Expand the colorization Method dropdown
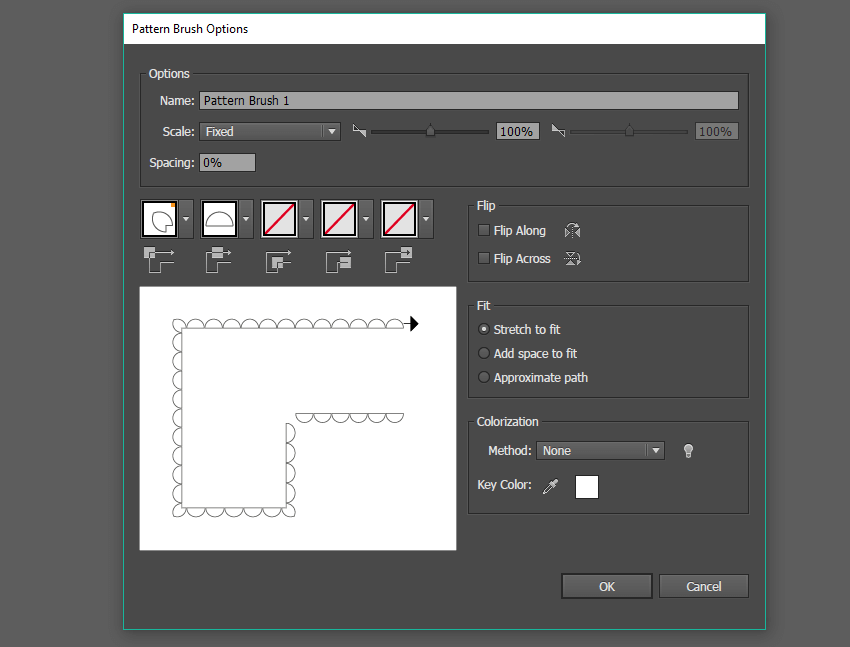This screenshot has width=850, height=647. (x=600, y=451)
